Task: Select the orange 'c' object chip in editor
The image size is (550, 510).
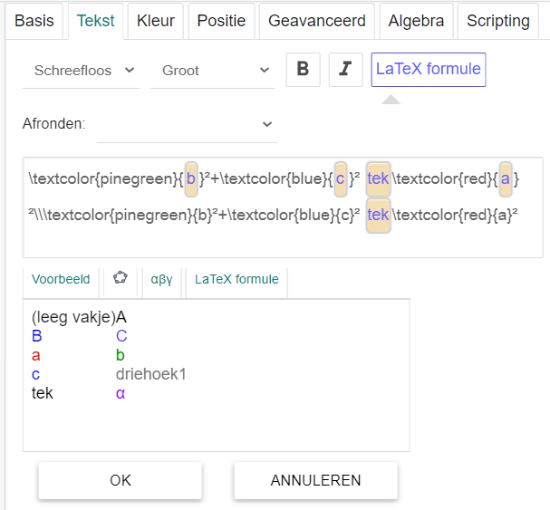Action: (x=341, y=179)
